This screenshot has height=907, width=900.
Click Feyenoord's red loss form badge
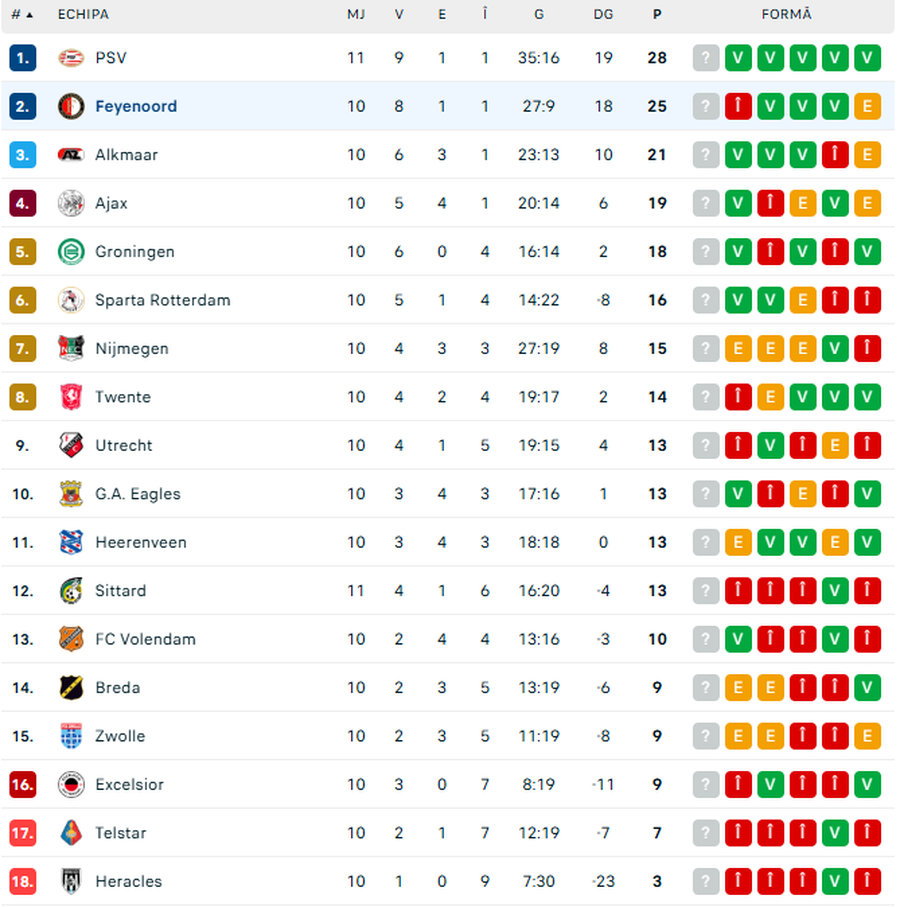click(x=738, y=106)
